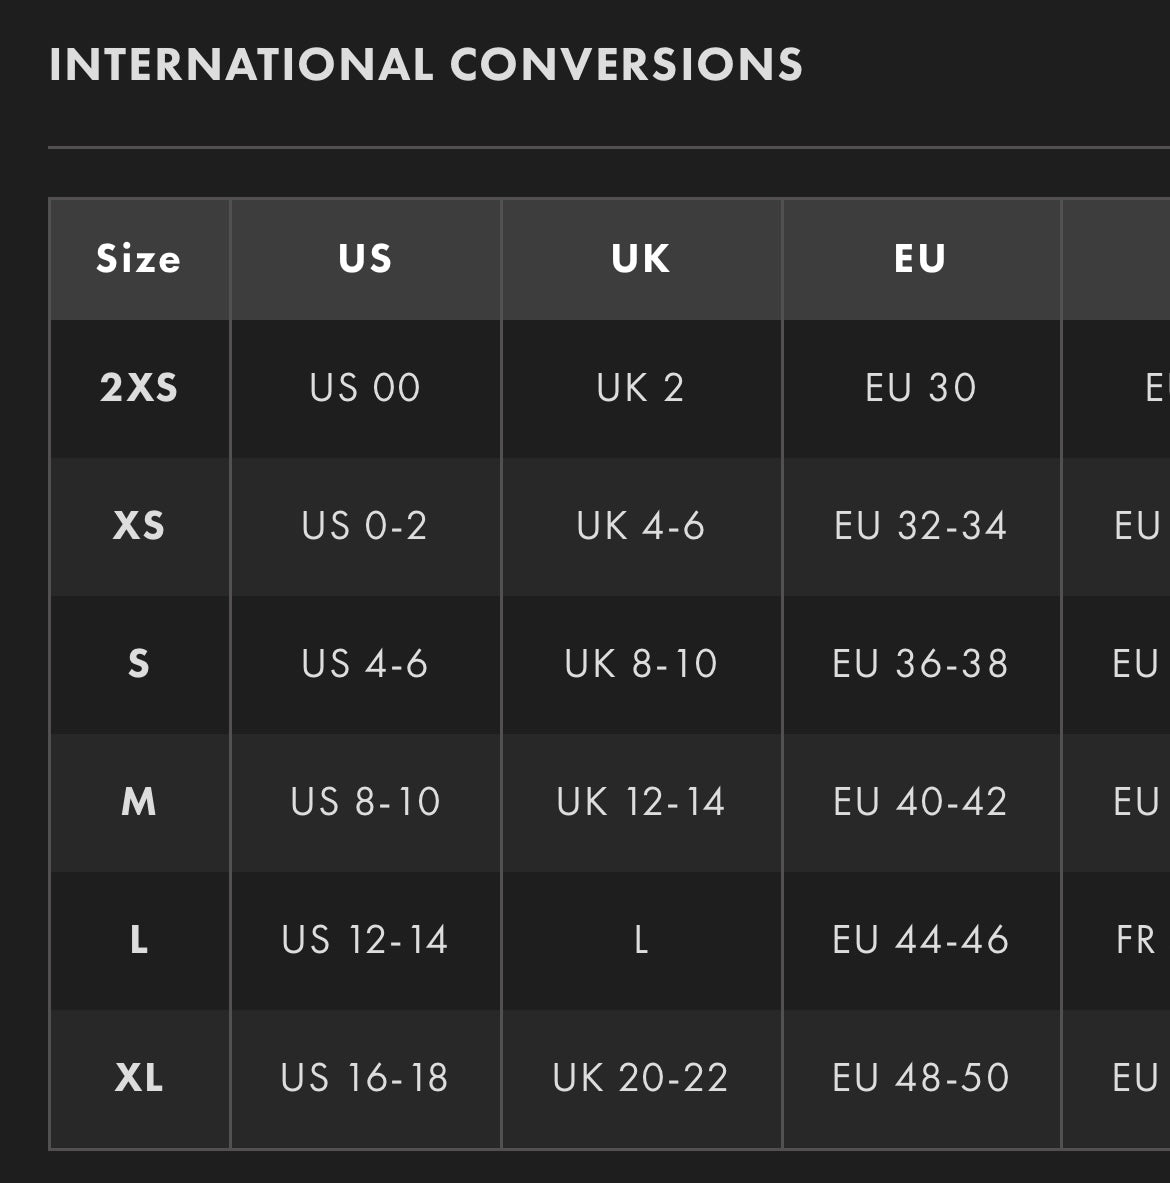1170x1183 pixels.
Task: Select the UK 20-22 cell
Action: click(x=641, y=1078)
